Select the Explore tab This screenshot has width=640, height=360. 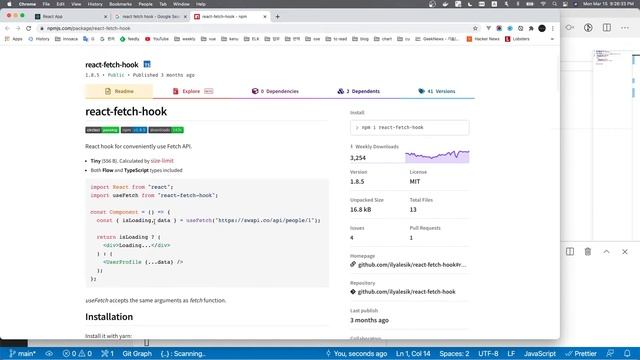click(x=193, y=91)
